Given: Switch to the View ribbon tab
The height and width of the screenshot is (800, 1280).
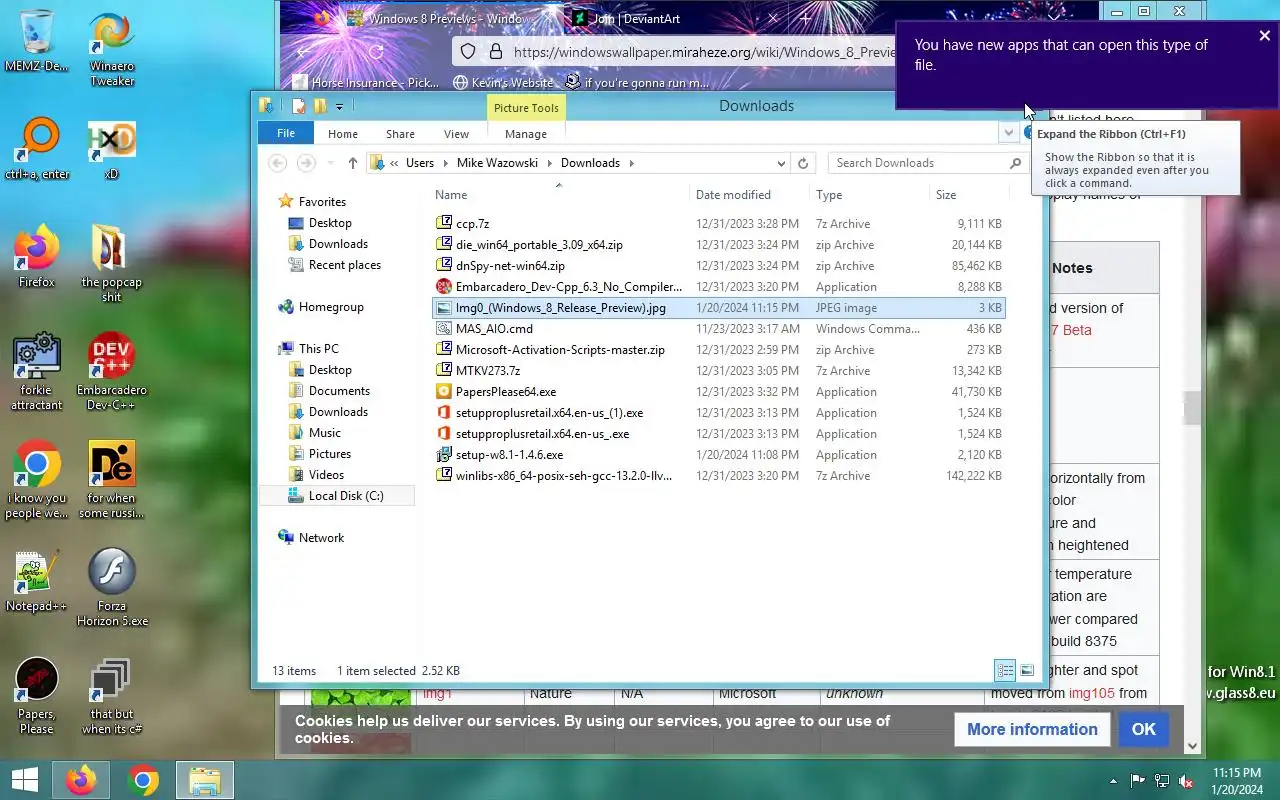Looking at the screenshot, I should point(456,134).
